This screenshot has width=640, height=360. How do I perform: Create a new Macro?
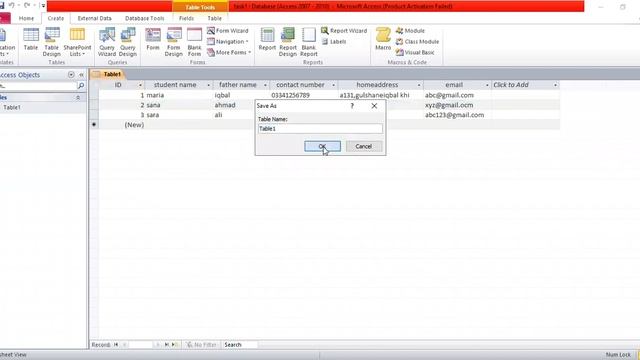[x=383, y=40]
